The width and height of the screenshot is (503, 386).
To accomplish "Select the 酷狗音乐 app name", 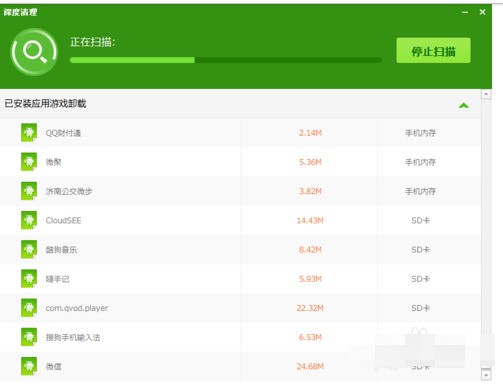I will (x=61, y=250).
